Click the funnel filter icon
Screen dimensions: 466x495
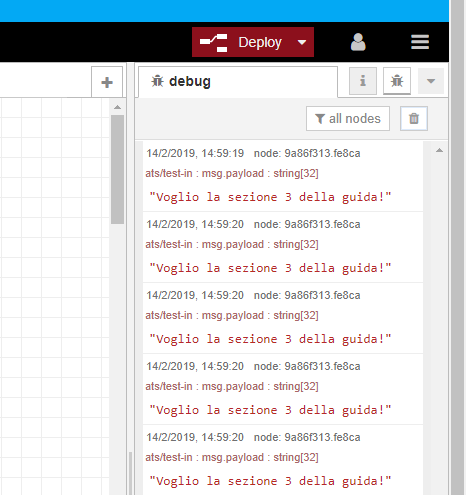320,119
